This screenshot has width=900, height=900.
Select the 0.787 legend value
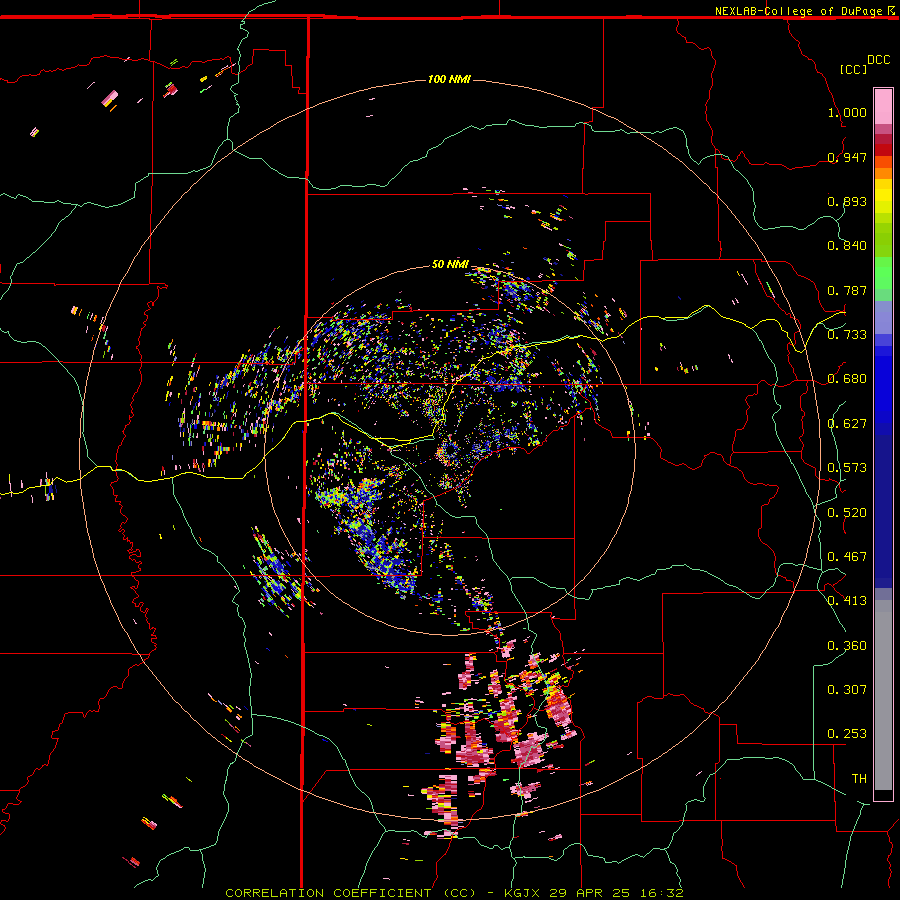(x=847, y=290)
